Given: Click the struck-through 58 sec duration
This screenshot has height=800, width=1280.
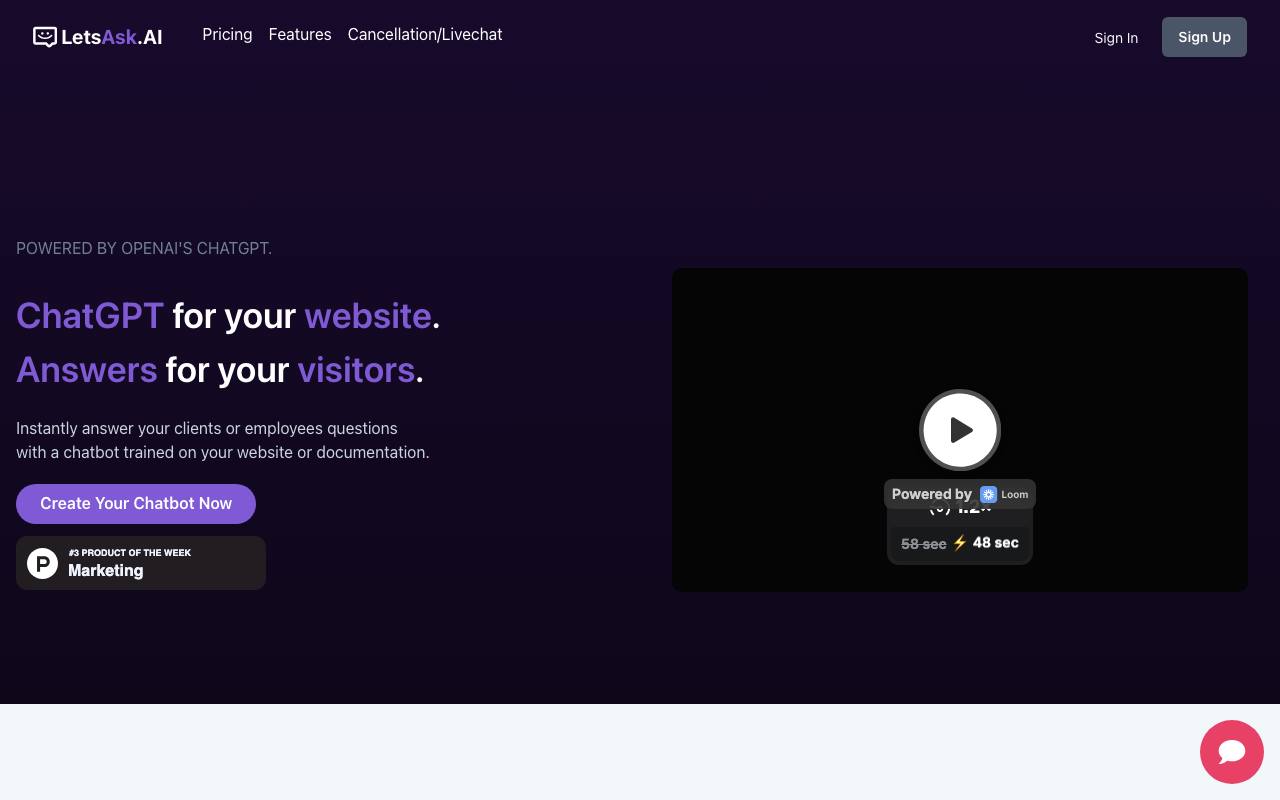Looking at the screenshot, I should pos(923,544).
